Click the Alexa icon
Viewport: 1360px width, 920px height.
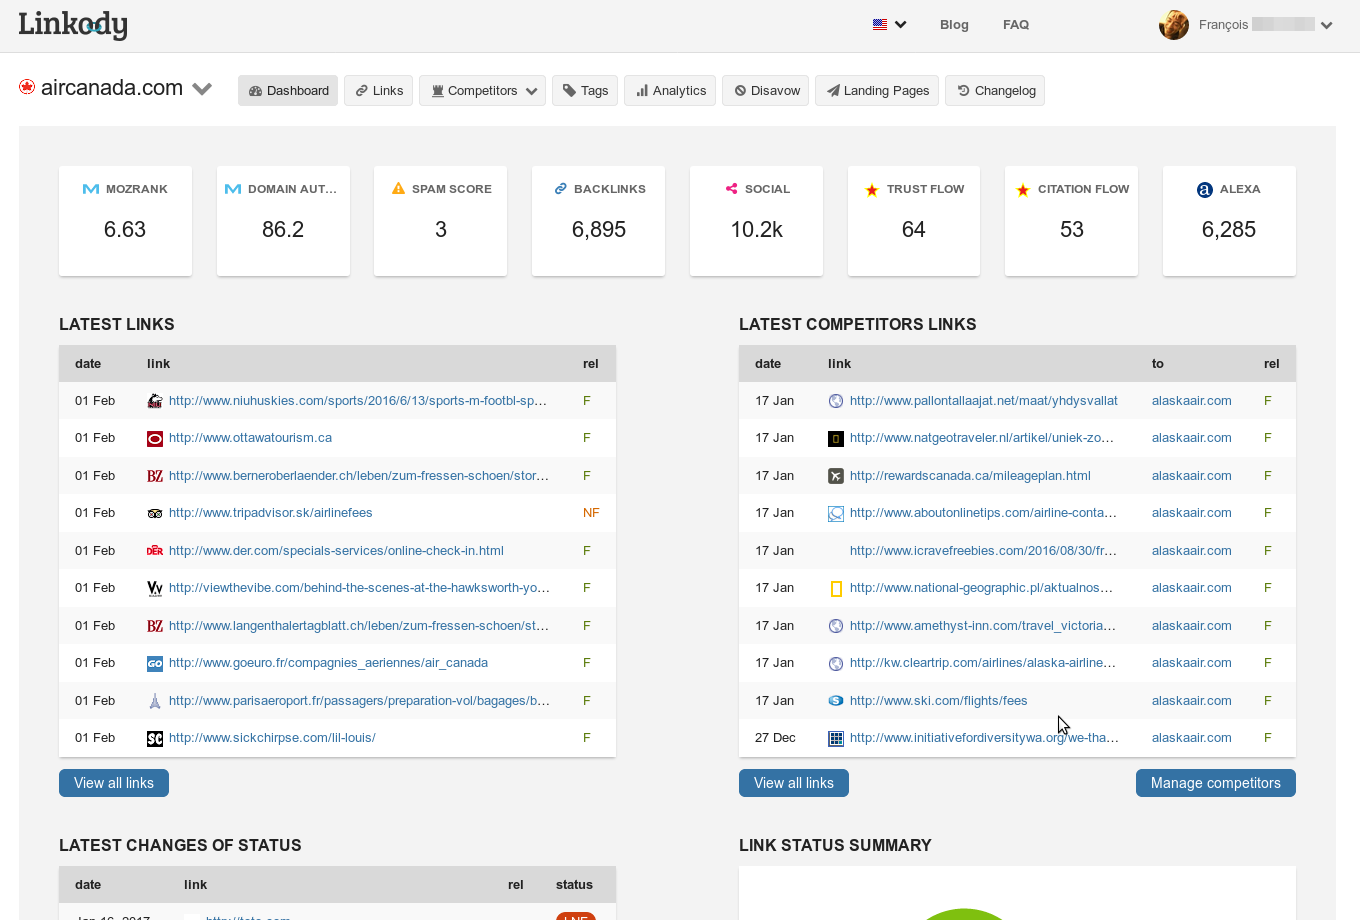pos(1205,188)
